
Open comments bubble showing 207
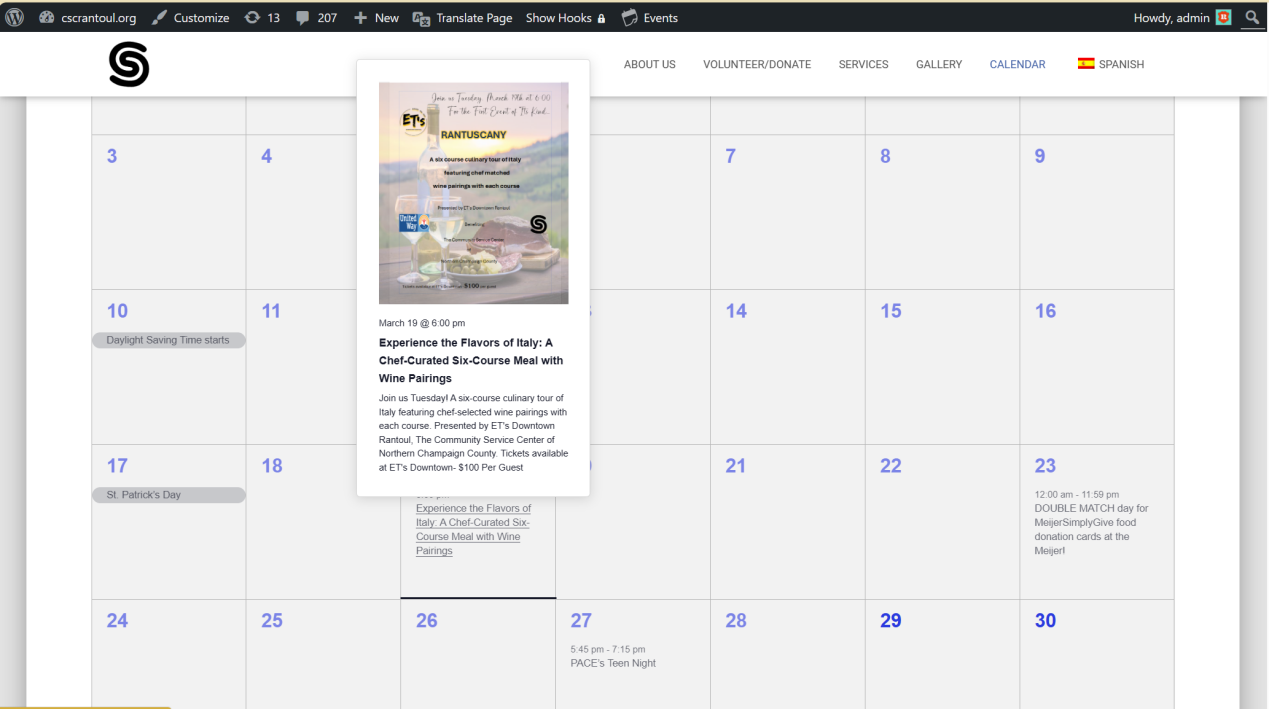coord(316,18)
